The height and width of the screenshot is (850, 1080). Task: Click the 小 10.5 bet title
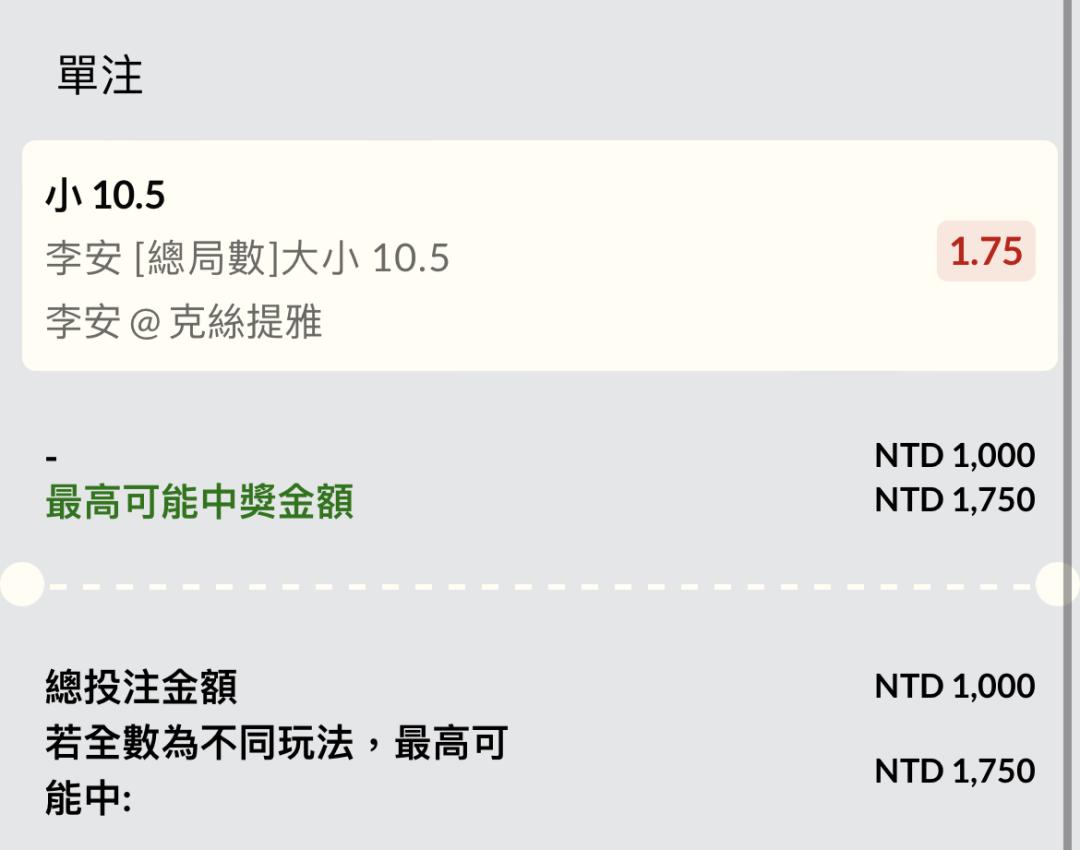(x=105, y=195)
